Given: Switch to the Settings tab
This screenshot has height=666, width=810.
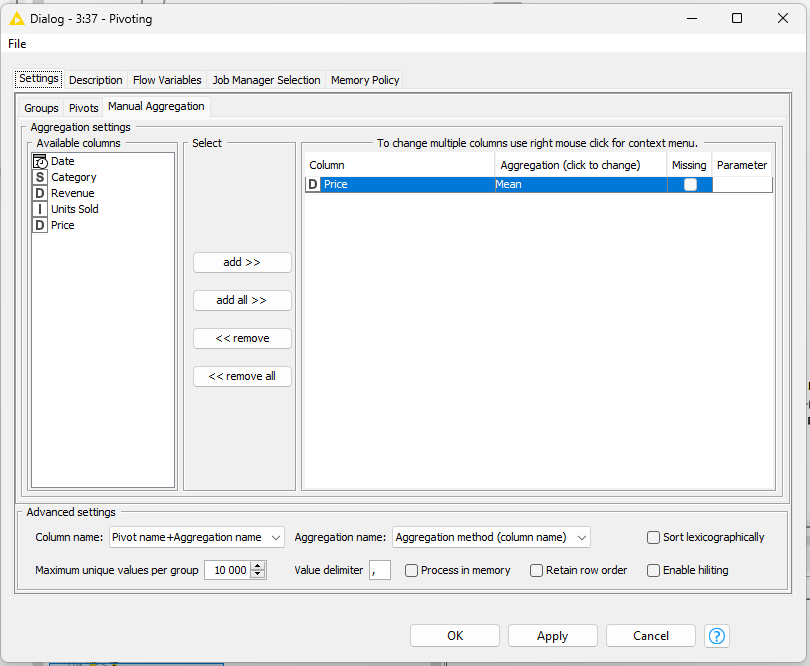Looking at the screenshot, I should 39,79.
